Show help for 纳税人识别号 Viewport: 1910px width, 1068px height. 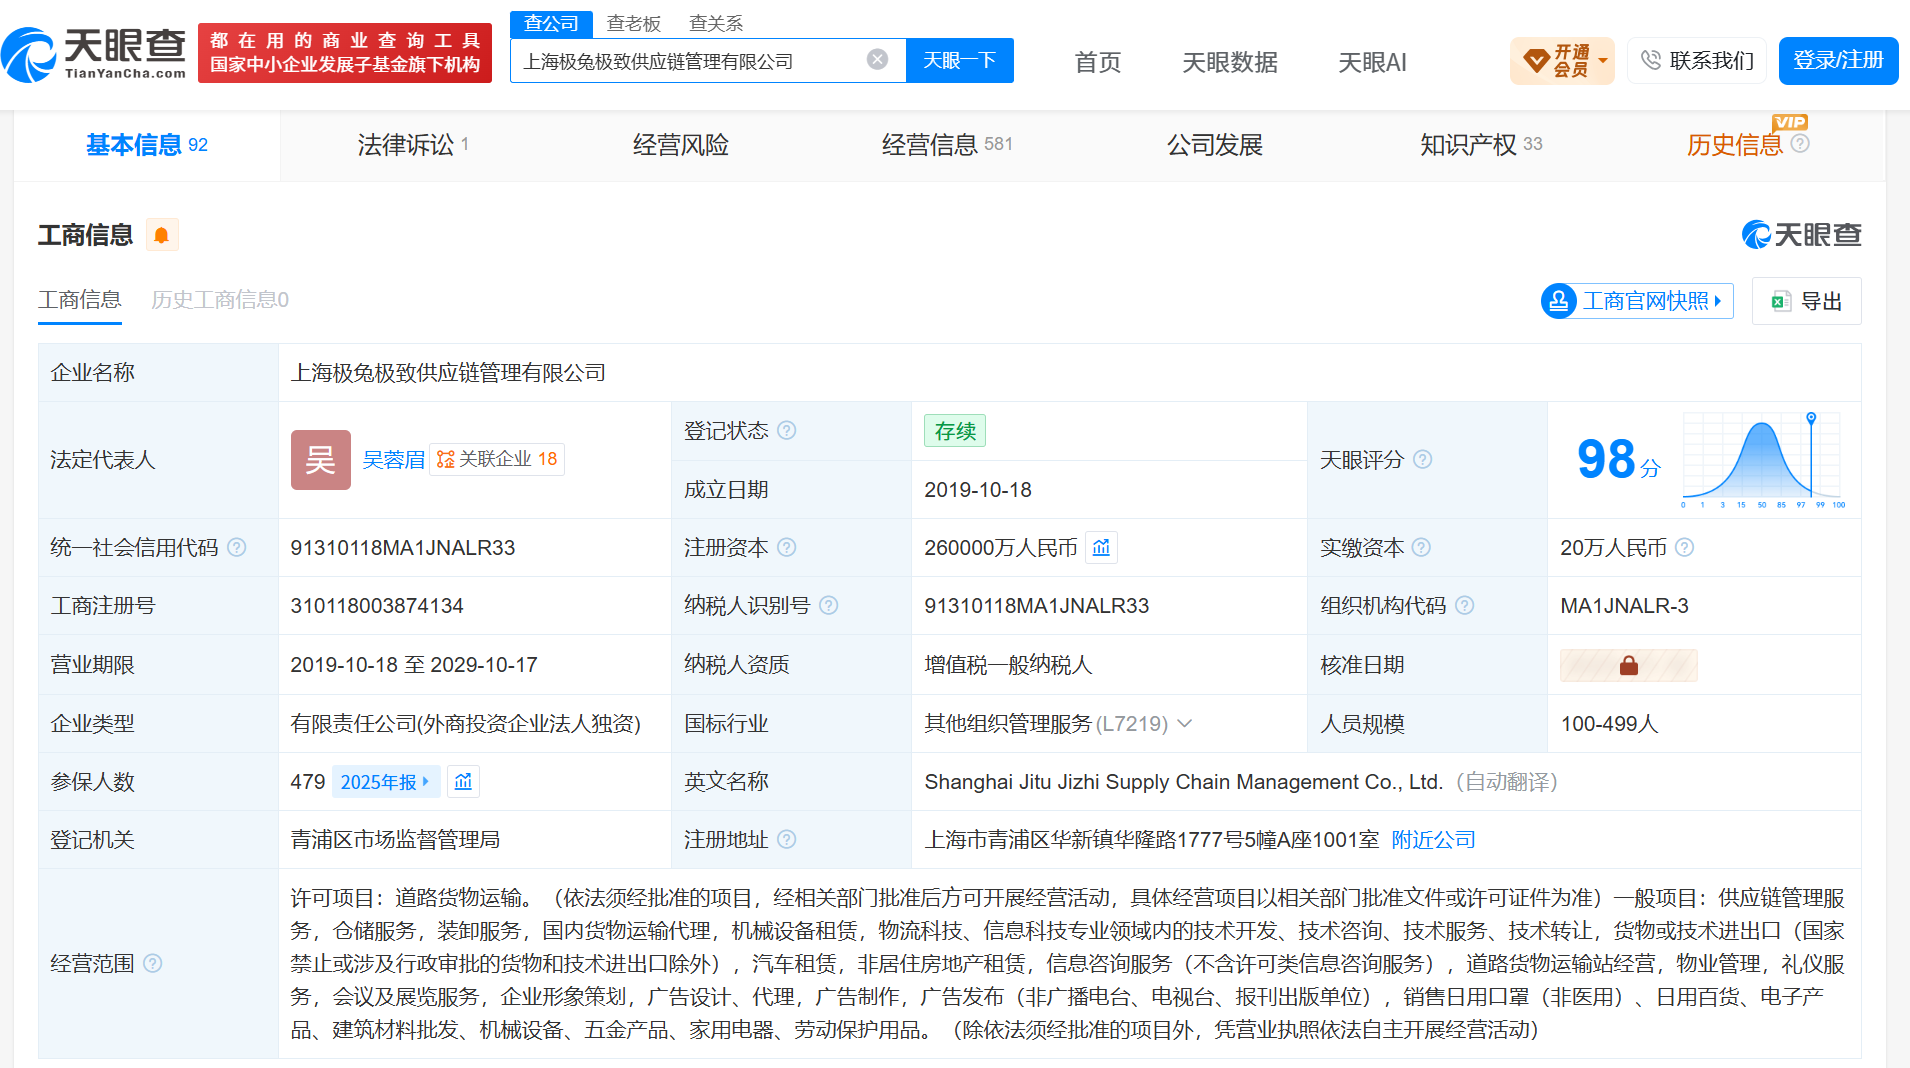829,606
